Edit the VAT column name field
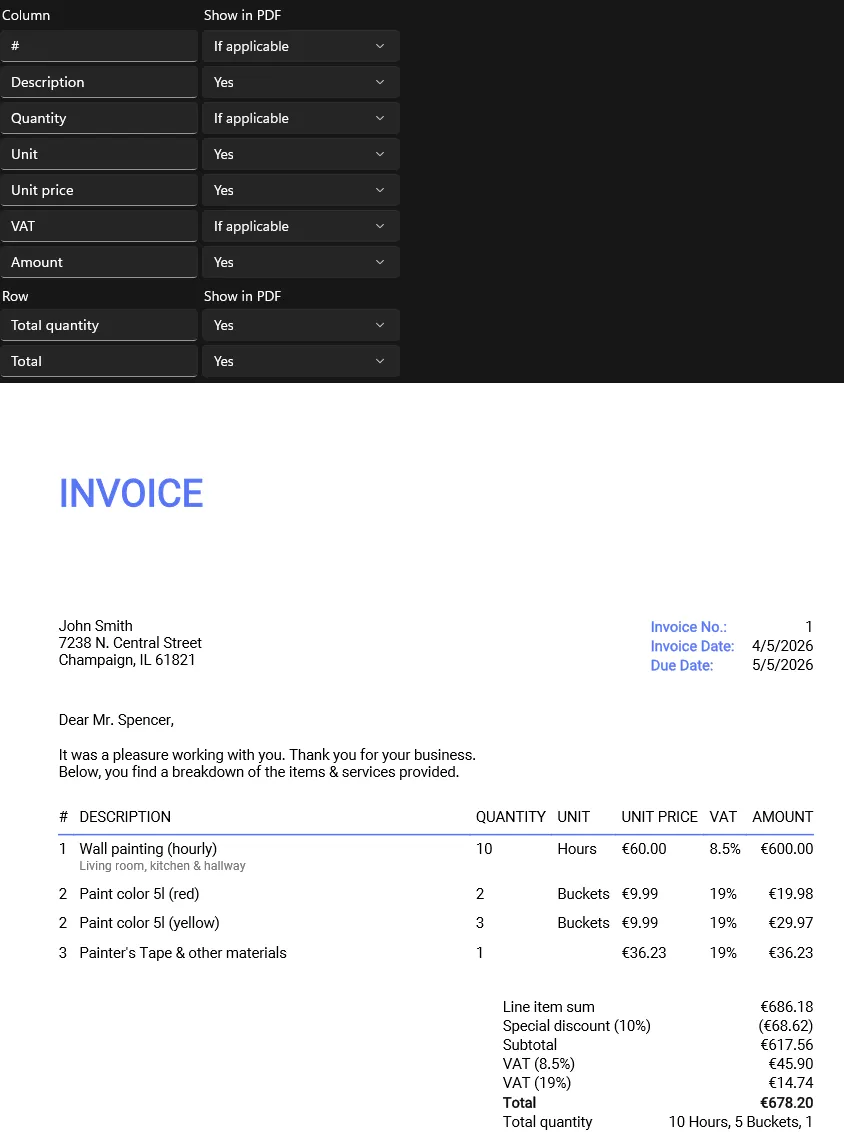The image size is (844, 1132). tap(99, 226)
